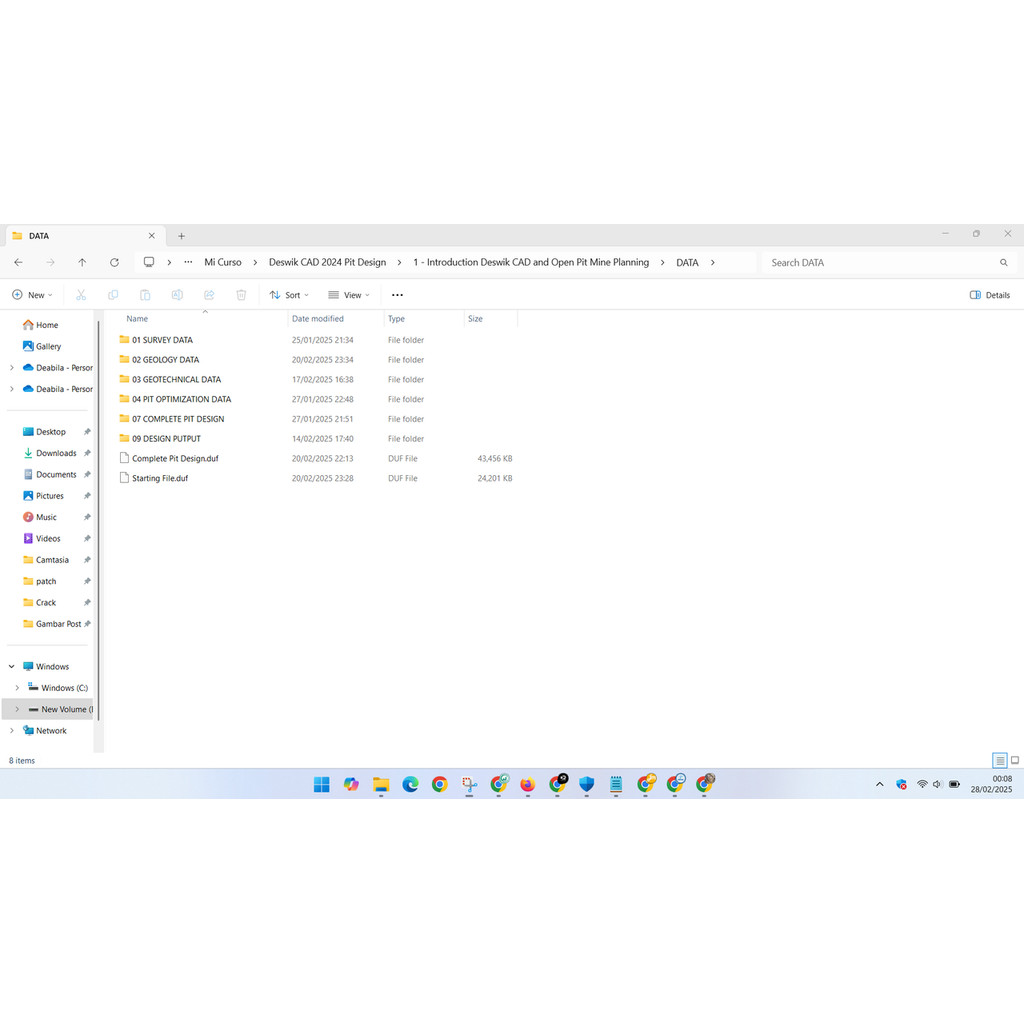Switch to details list view icon at bottom right
The image size is (1024, 1024).
pos(1000,760)
